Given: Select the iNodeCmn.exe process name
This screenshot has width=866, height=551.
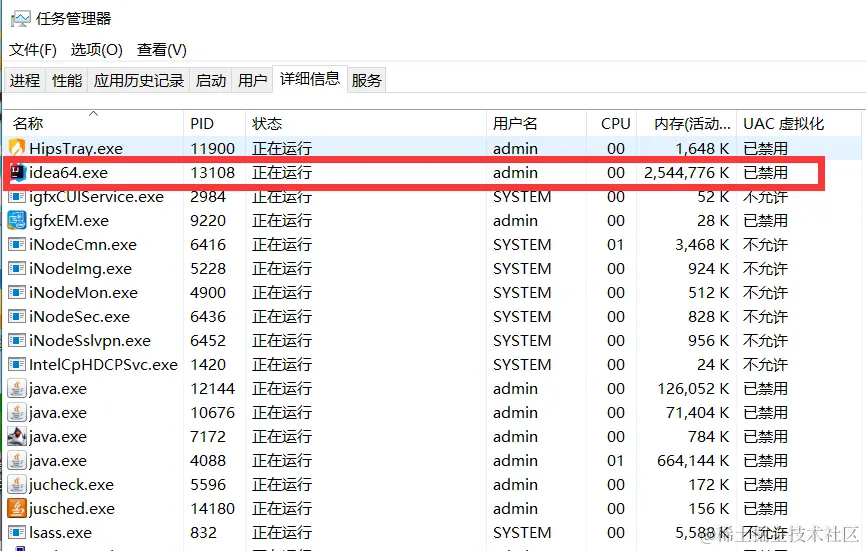Looking at the screenshot, I should (83, 245).
